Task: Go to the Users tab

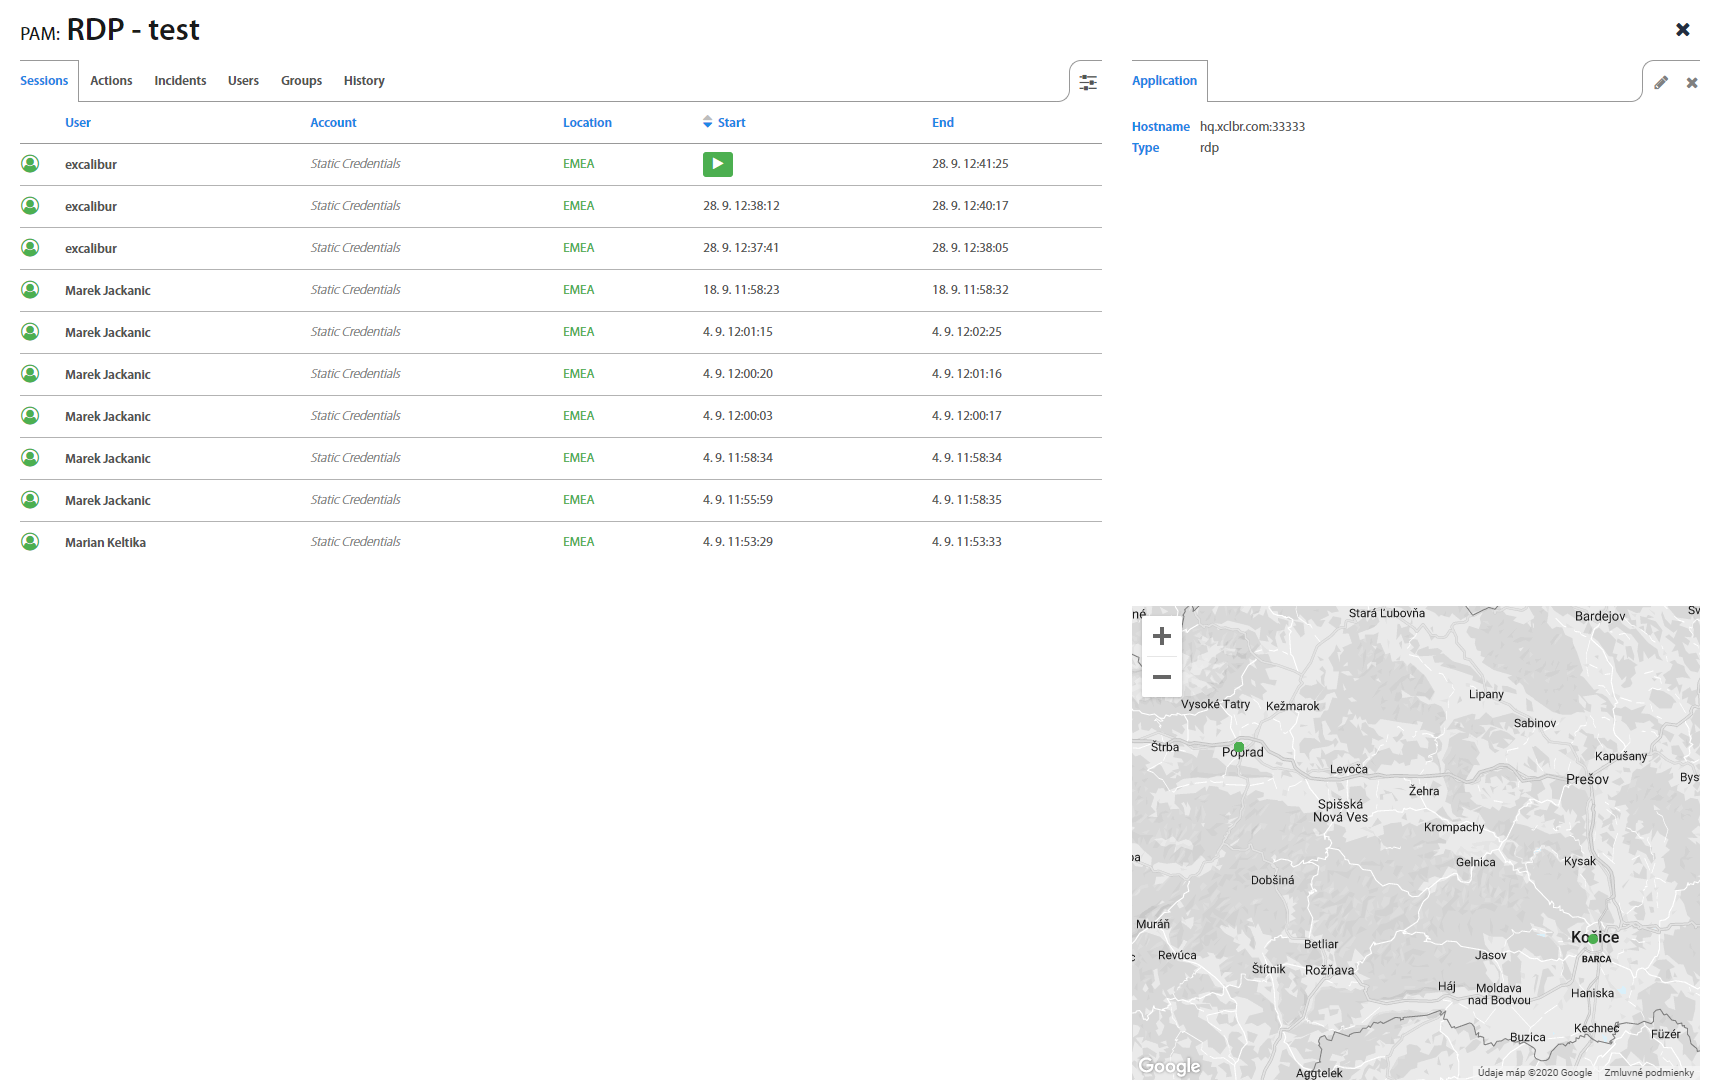Action: [x=243, y=81]
